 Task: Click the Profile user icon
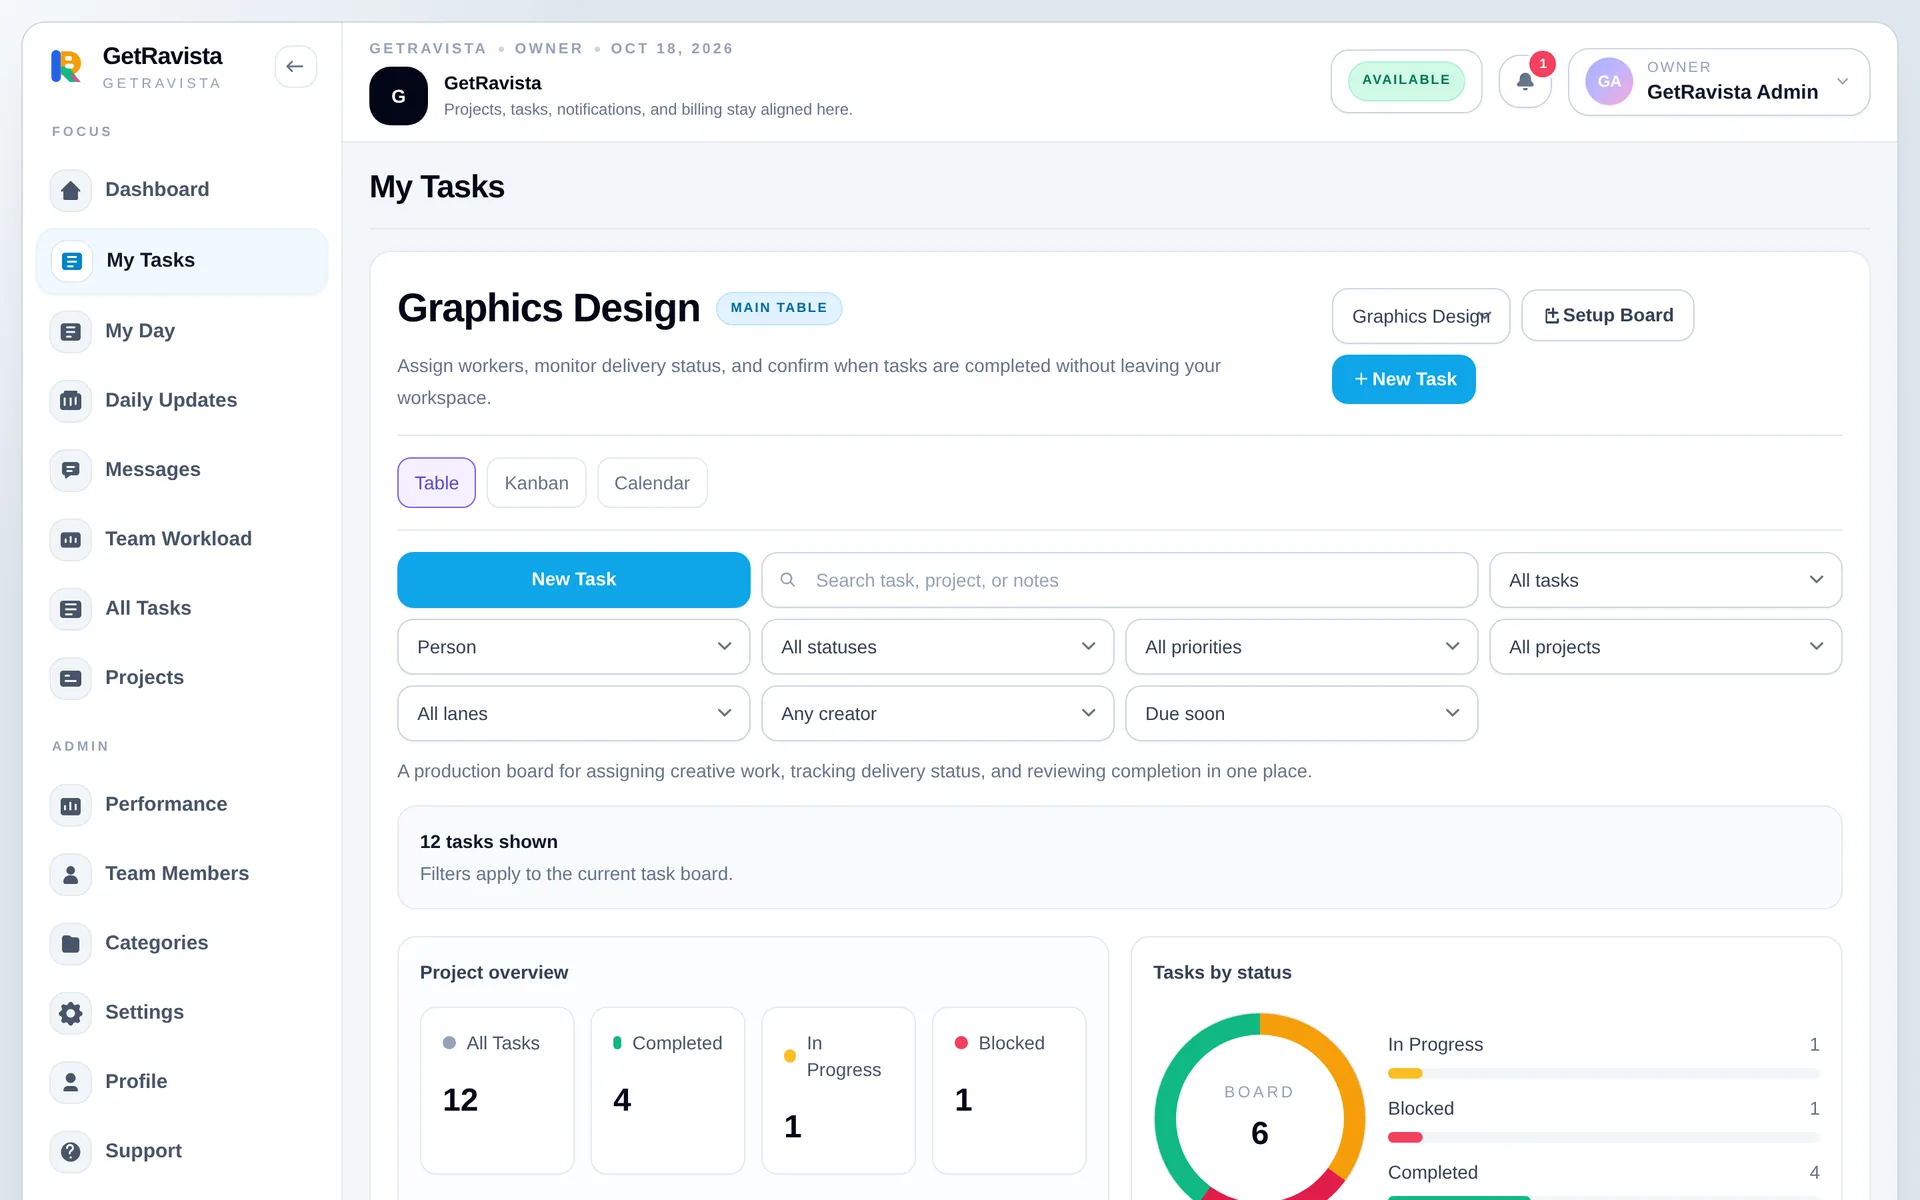(x=70, y=1082)
